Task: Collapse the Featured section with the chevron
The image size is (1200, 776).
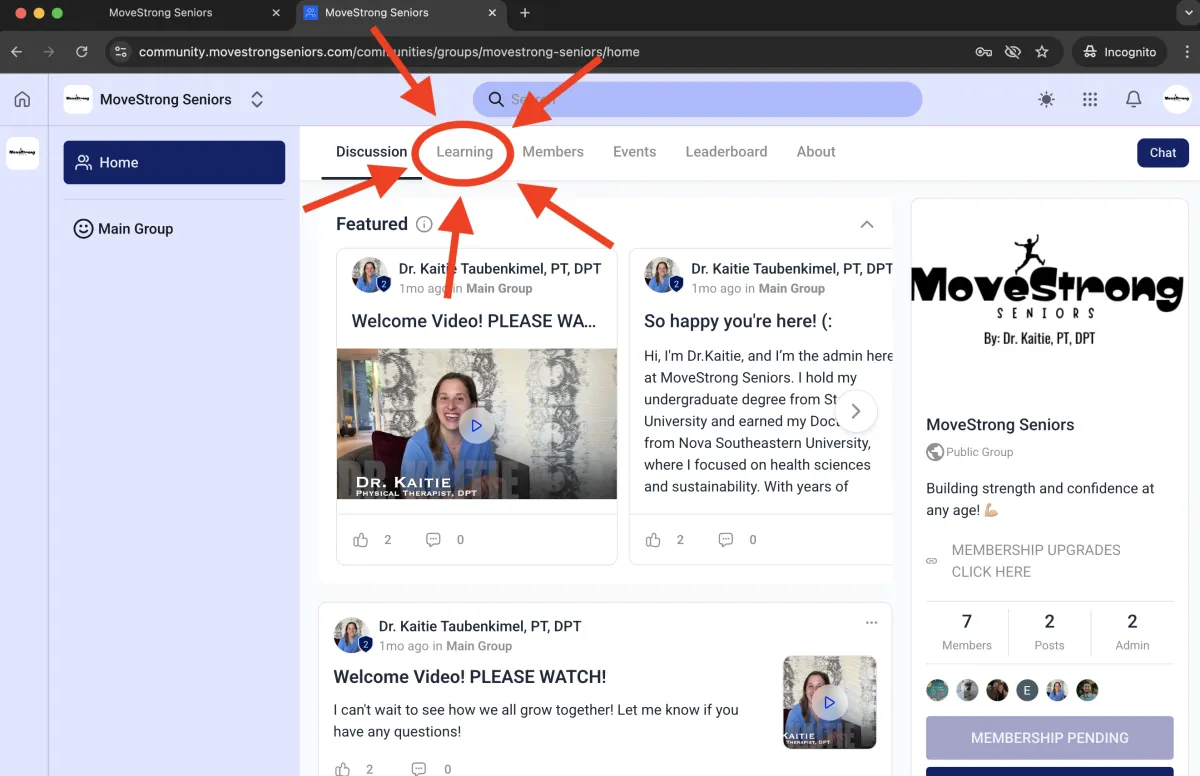Action: 867,224
